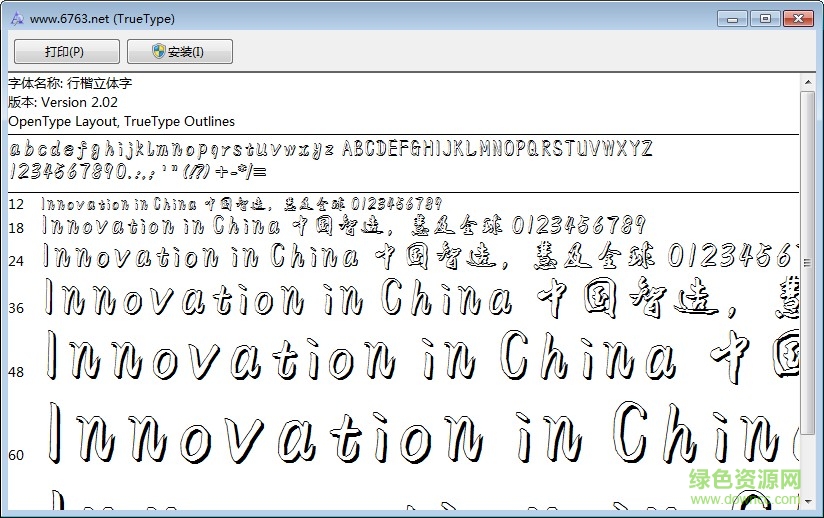Maximize the font preview window
The height and width of the screenshot is (518, 824).
[765, 18]
